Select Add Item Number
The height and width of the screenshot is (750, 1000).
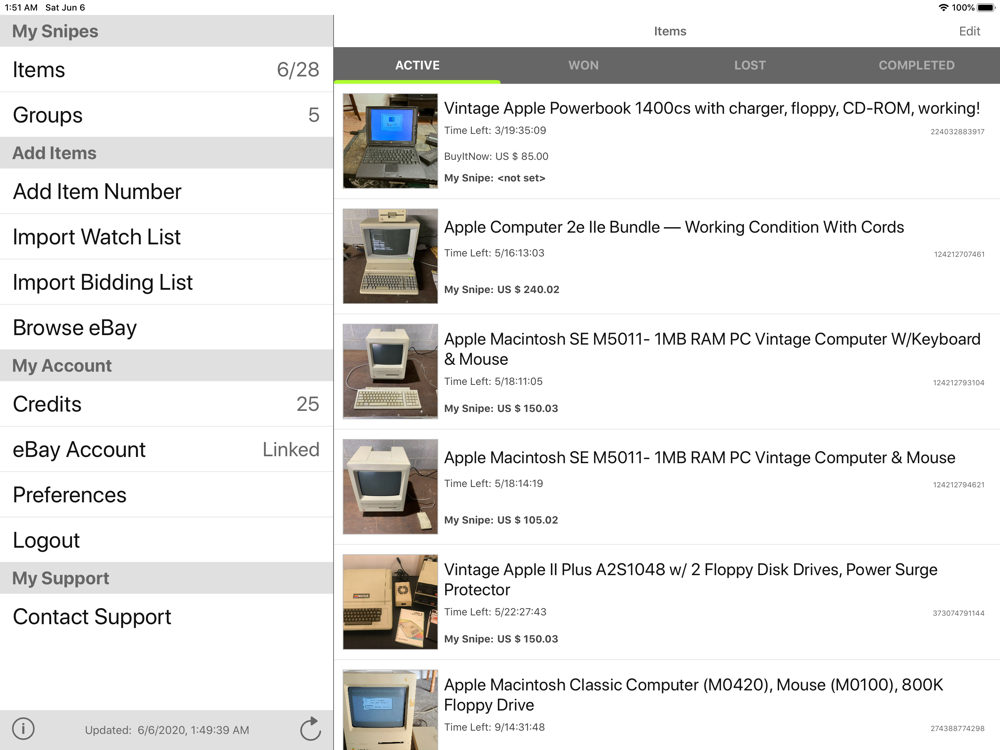tap(166, 191)
